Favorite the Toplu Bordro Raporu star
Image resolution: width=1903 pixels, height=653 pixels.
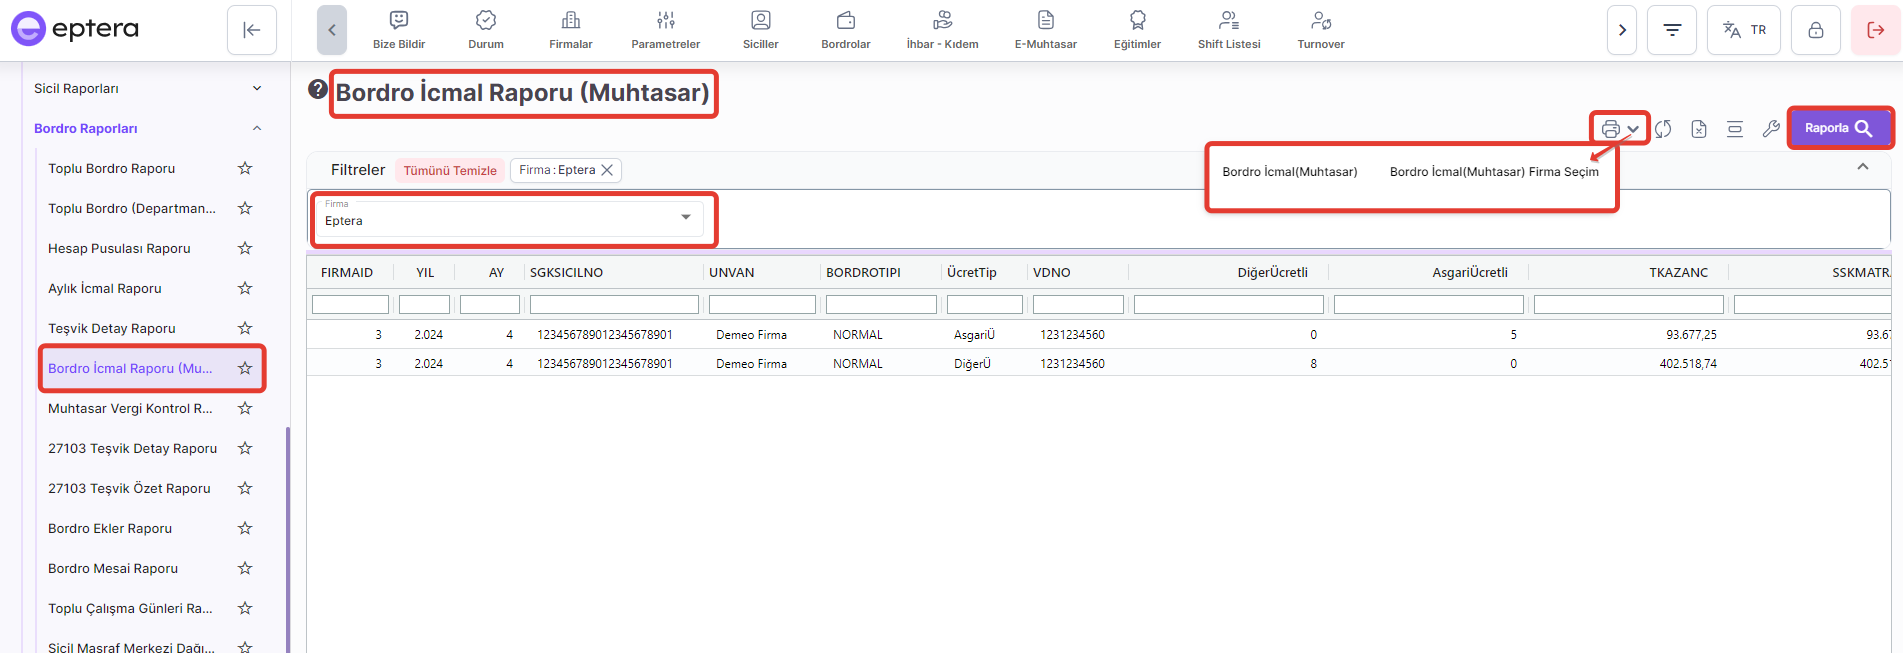click(245, 168)
